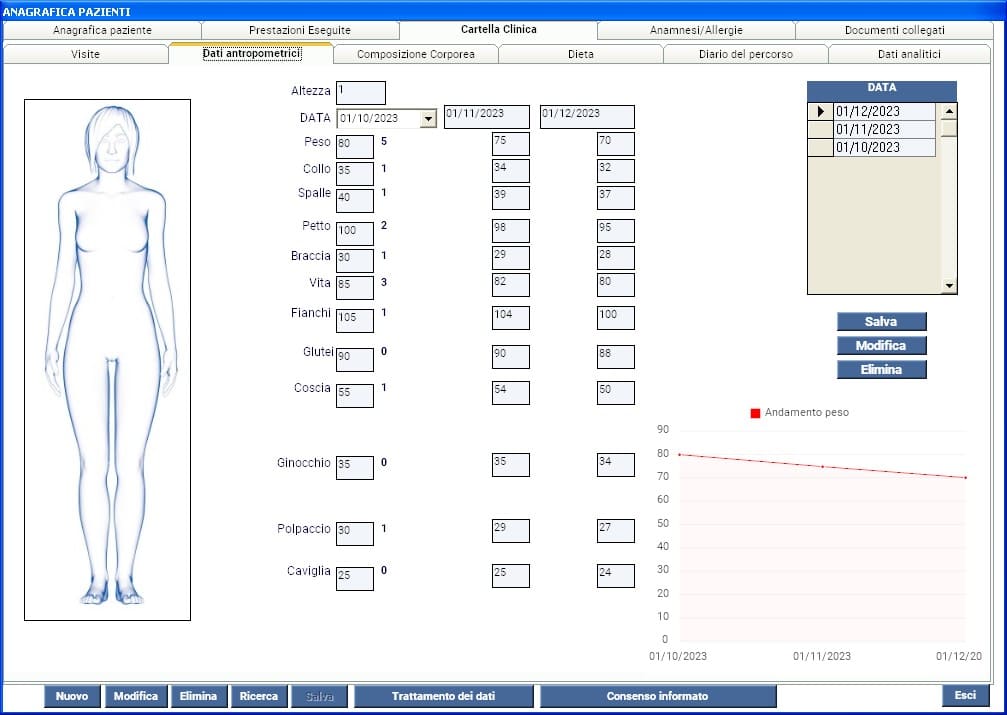Click the Ginocchio field showing 34
Screen dimensions: 1007x715
[x=616, y=464]
